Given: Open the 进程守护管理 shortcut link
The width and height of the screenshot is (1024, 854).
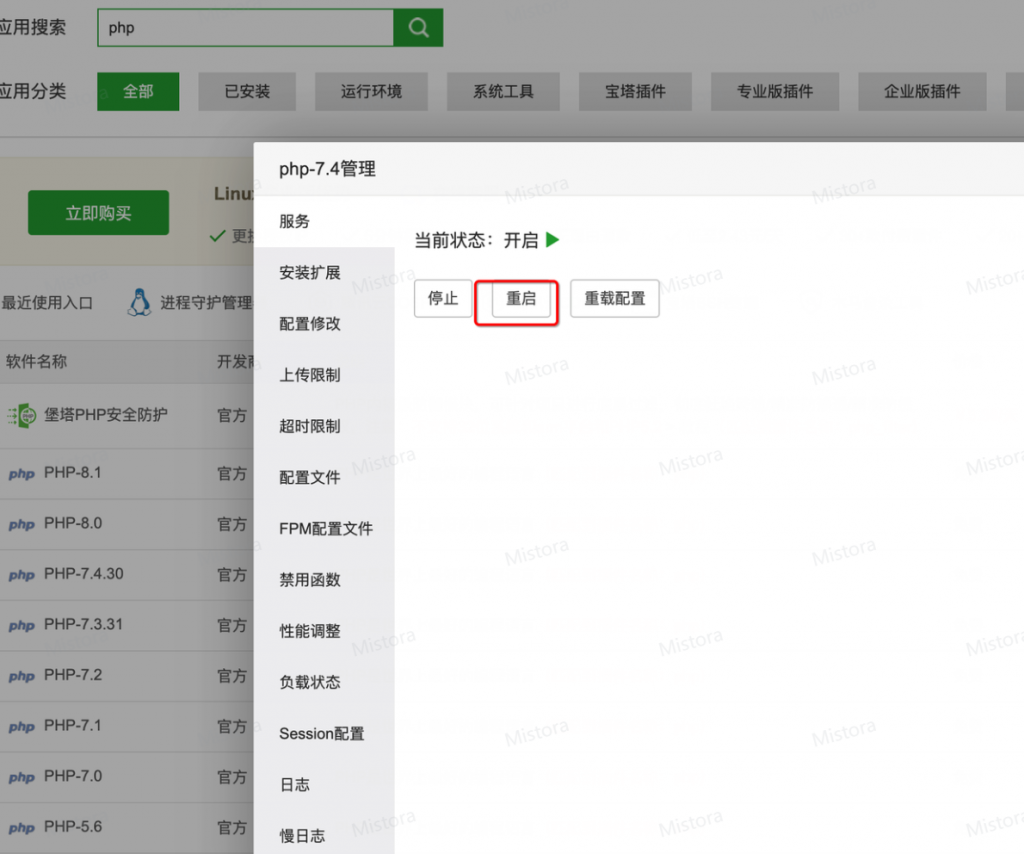Looking at the screenshot, I should 206,303.
